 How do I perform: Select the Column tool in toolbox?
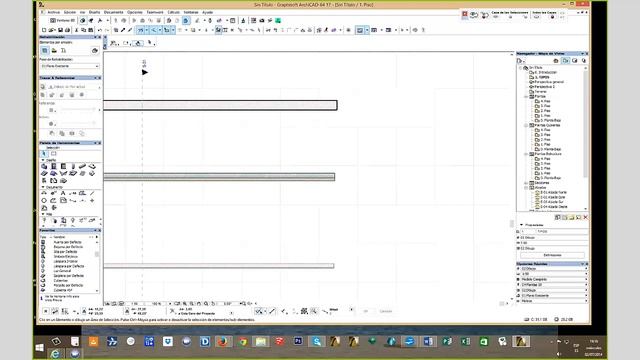click(73, 167)
